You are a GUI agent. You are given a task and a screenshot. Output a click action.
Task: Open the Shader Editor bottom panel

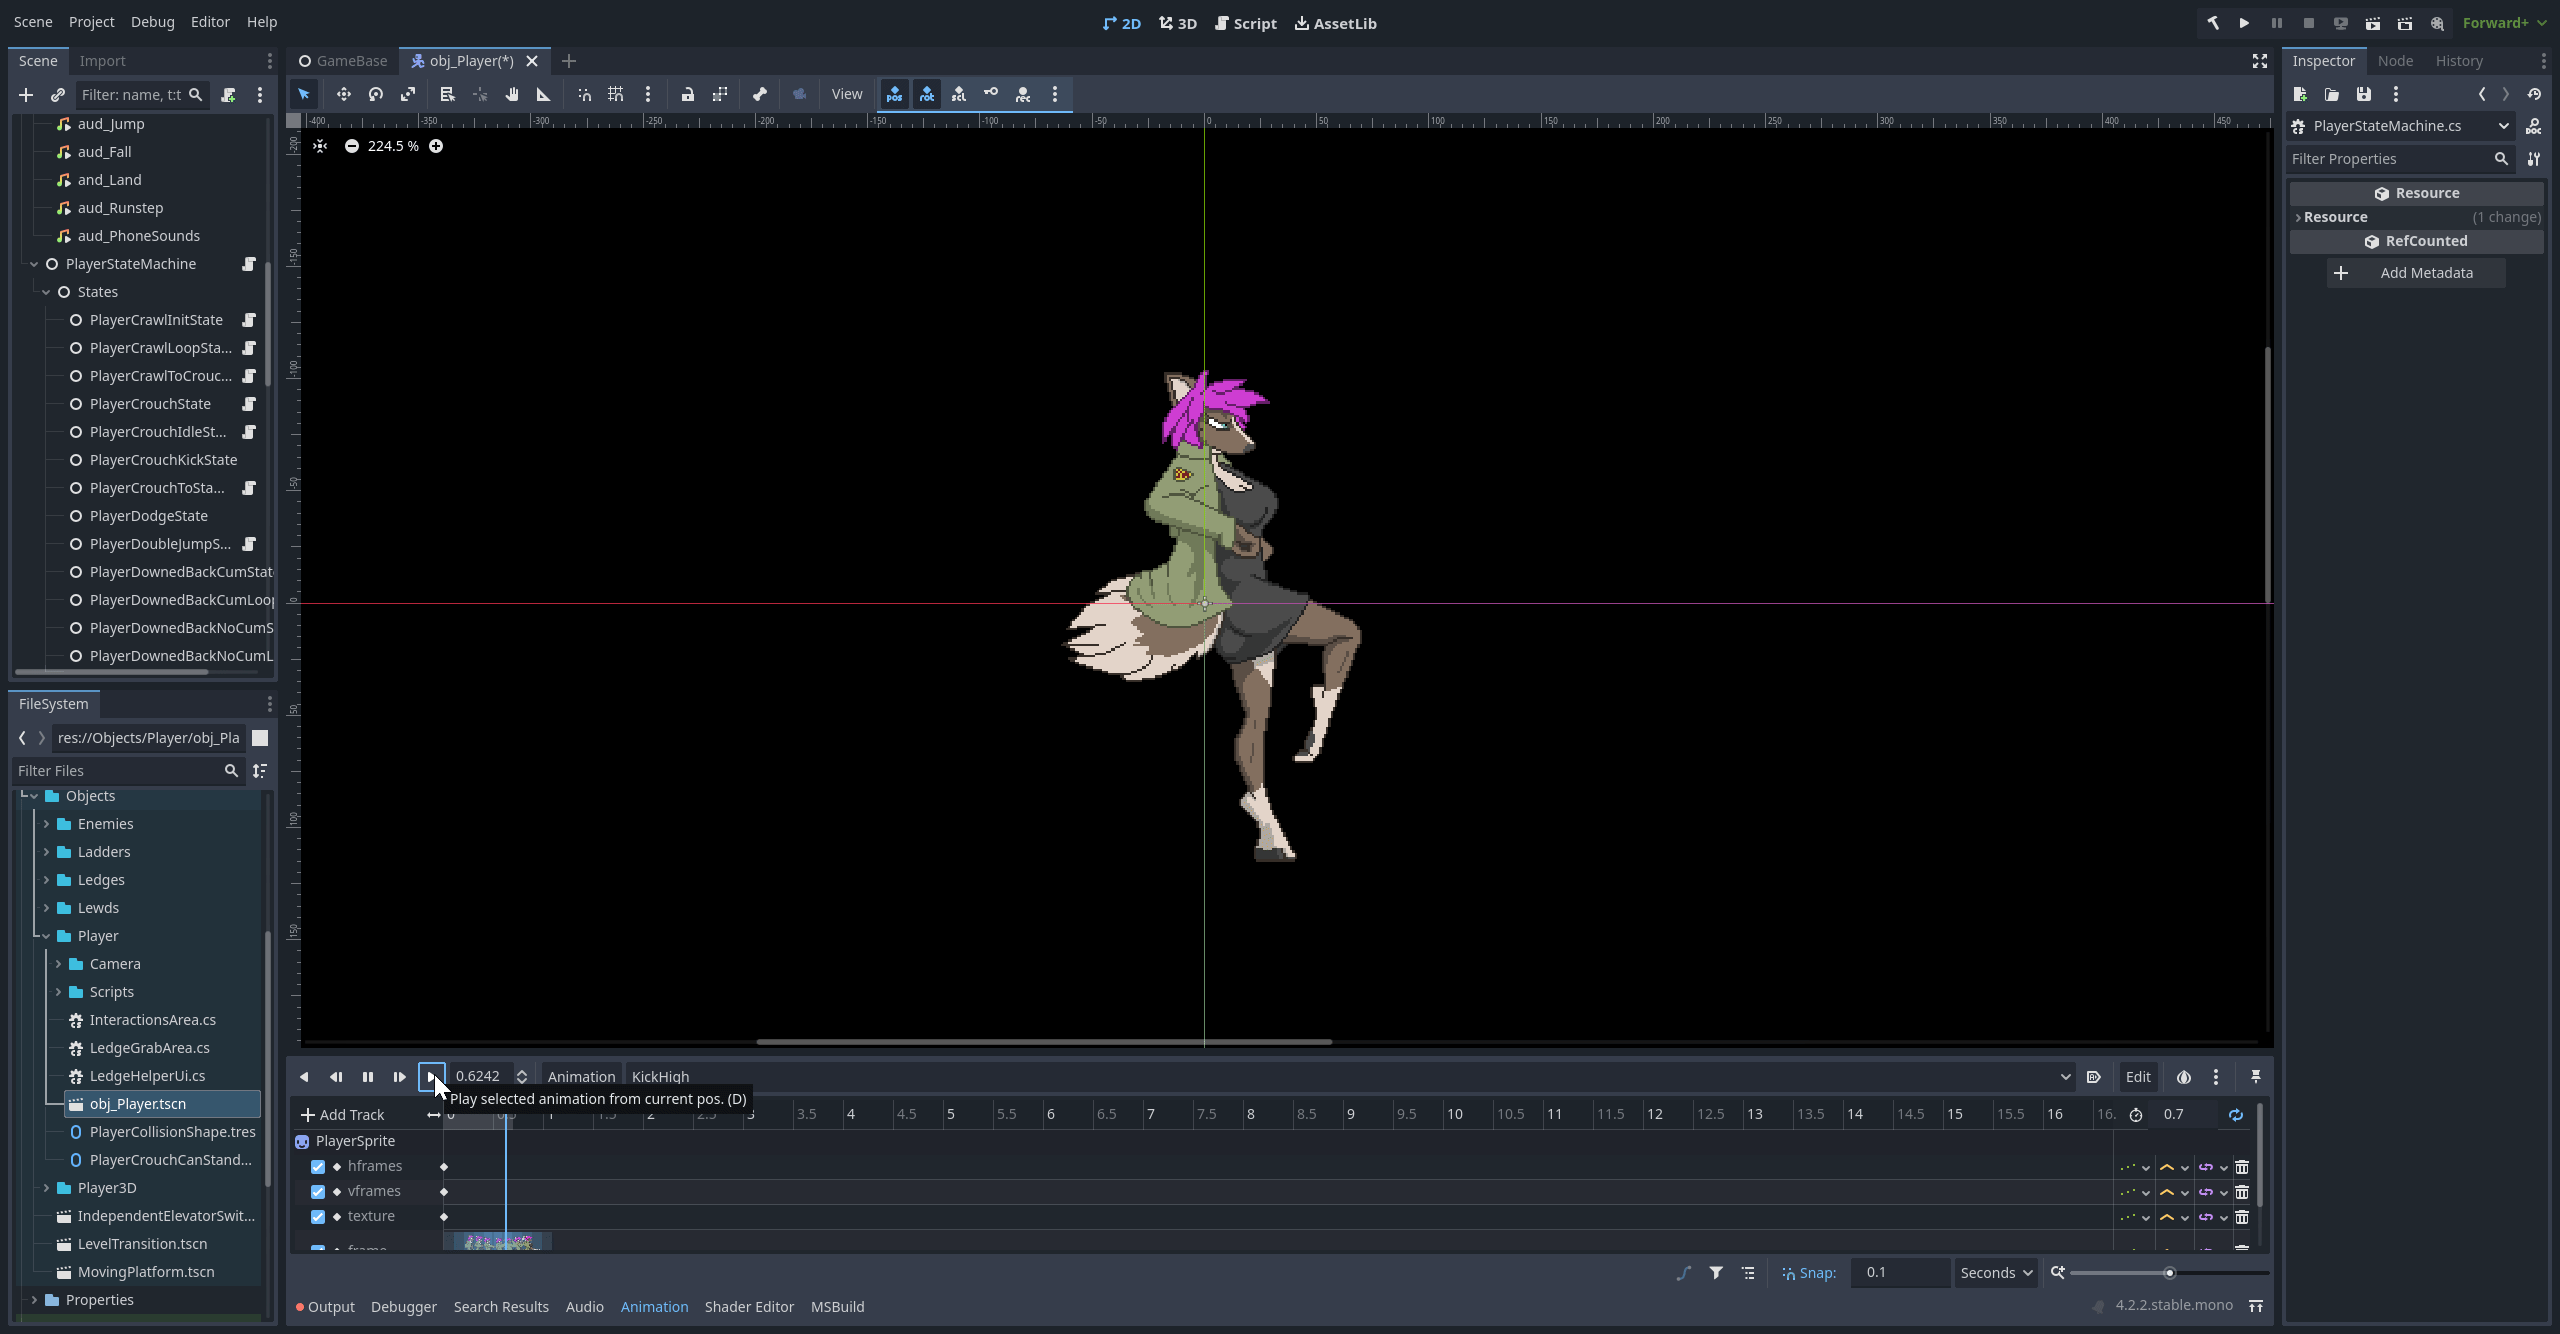click(x=749, y=1307)
